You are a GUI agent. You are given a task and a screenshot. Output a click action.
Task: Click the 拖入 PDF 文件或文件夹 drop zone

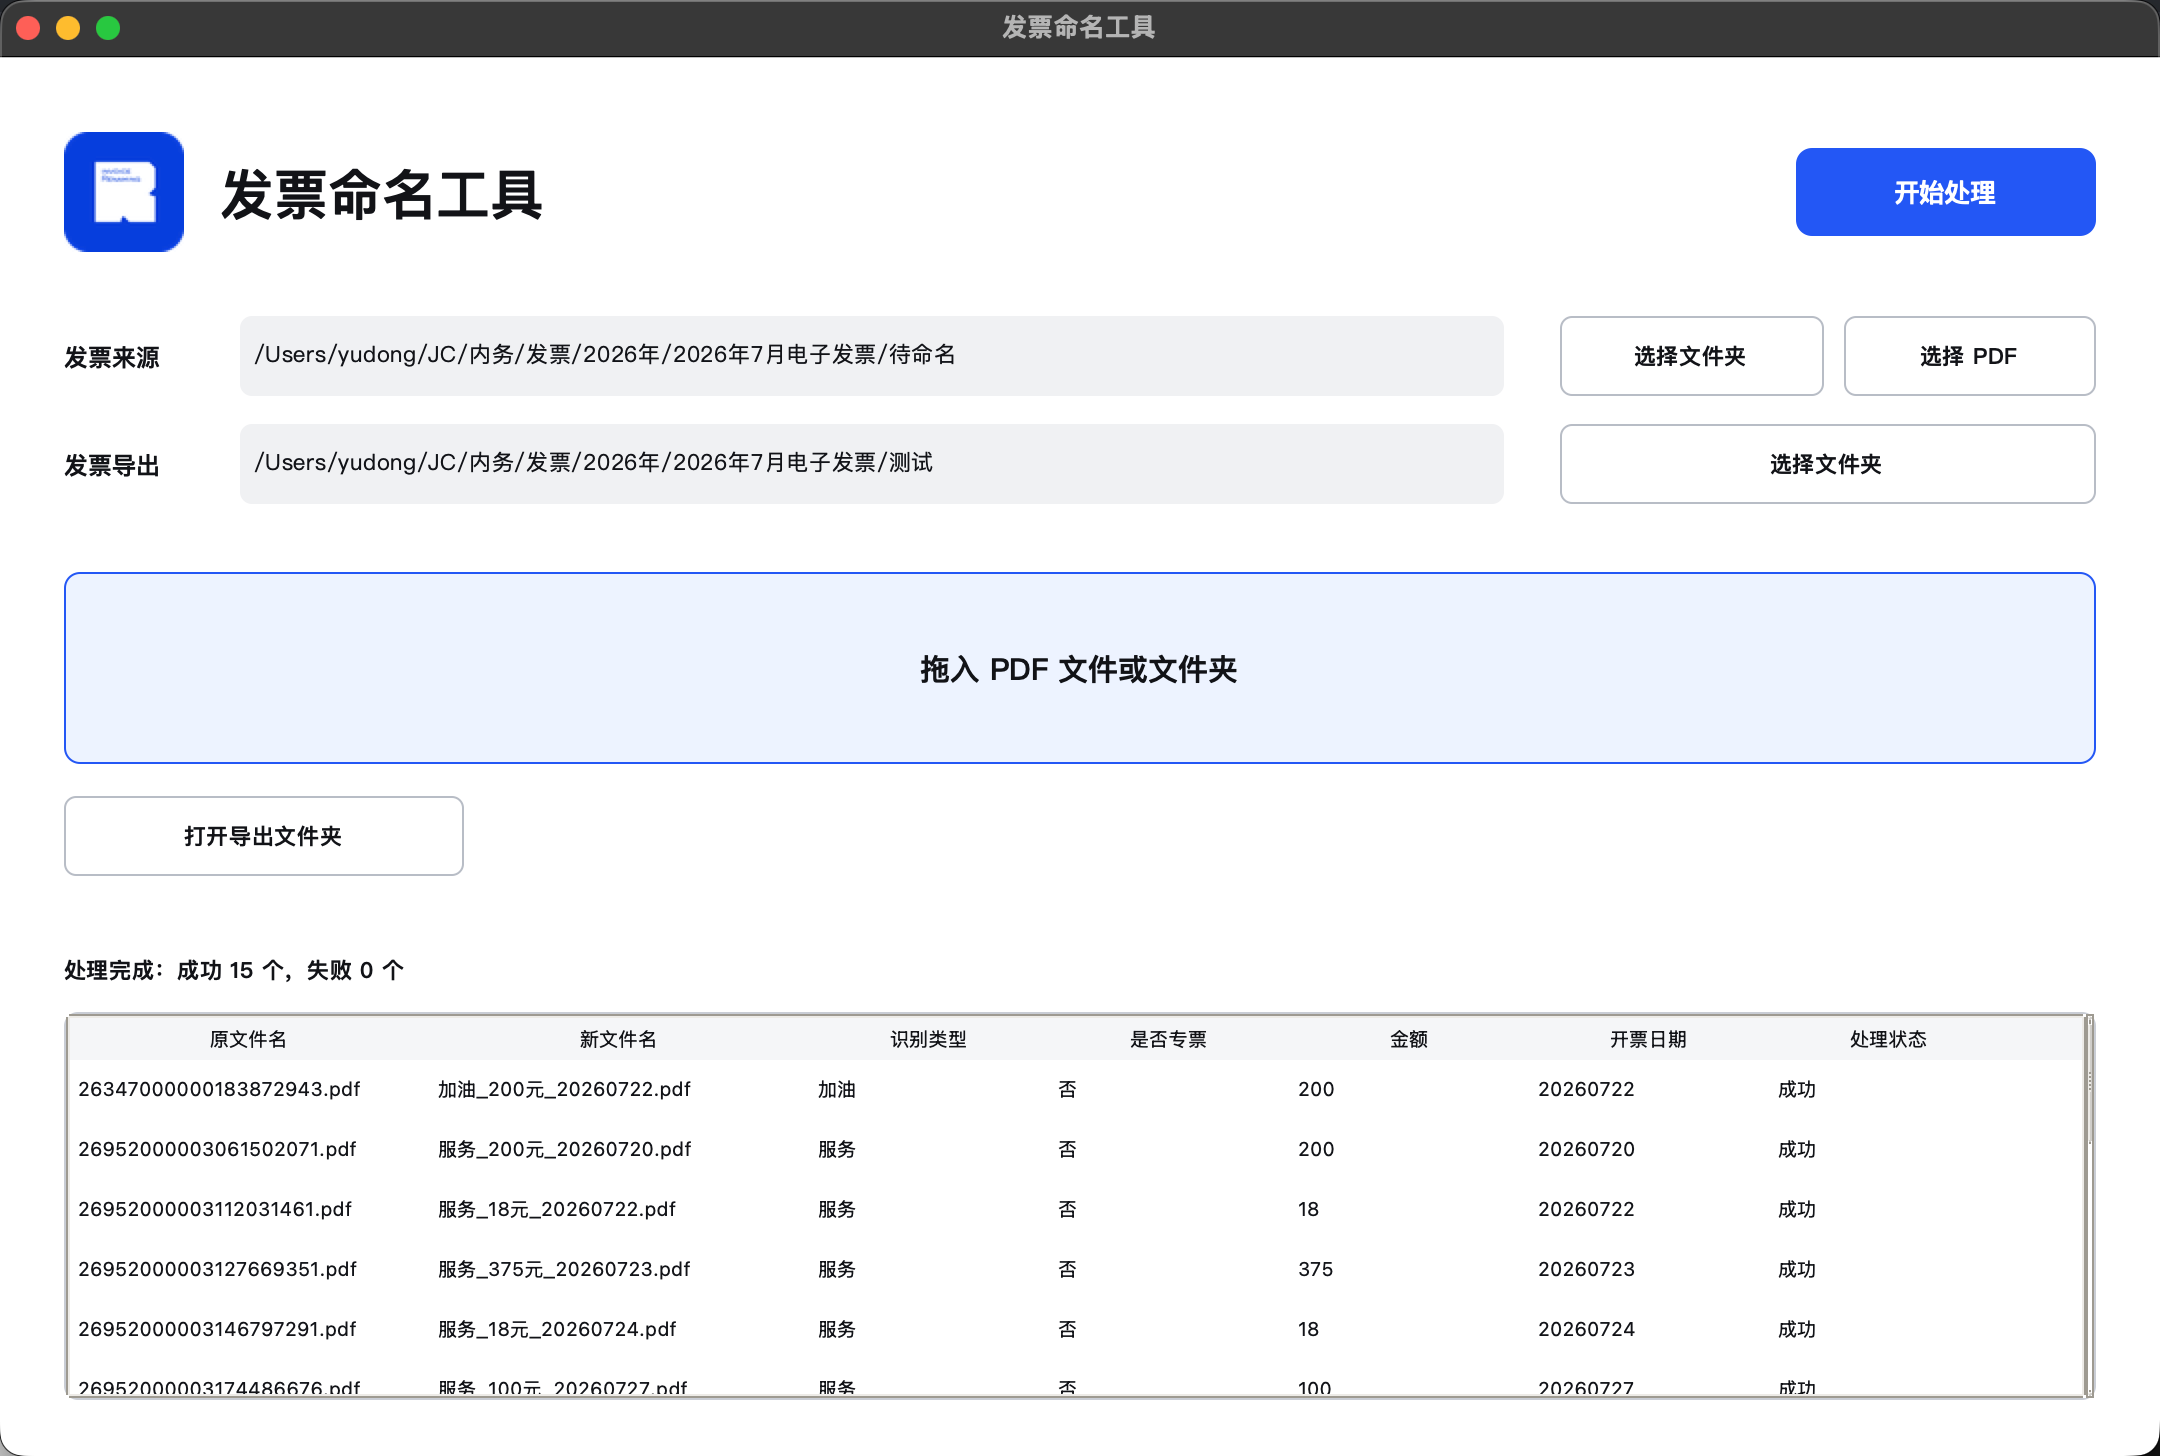click(1079, 668)
